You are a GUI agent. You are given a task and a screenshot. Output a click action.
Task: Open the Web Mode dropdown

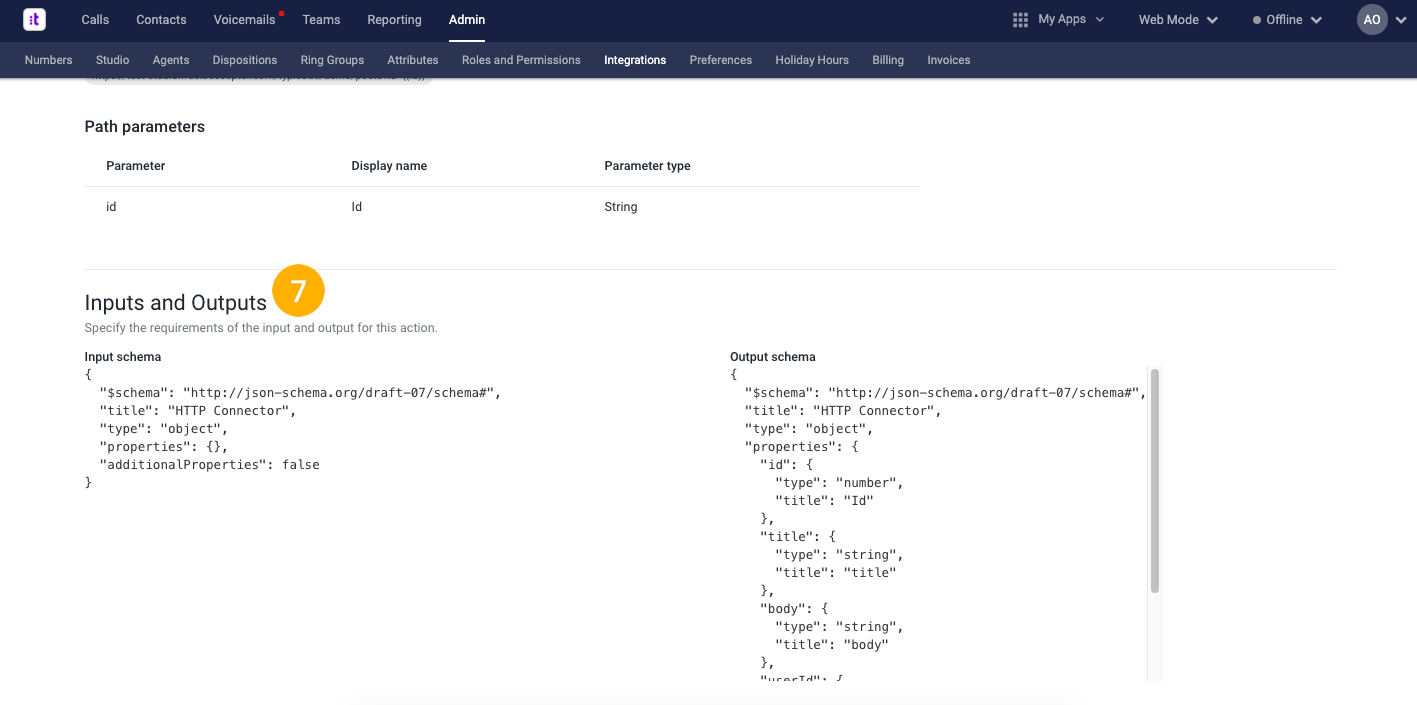[1178, 20]
